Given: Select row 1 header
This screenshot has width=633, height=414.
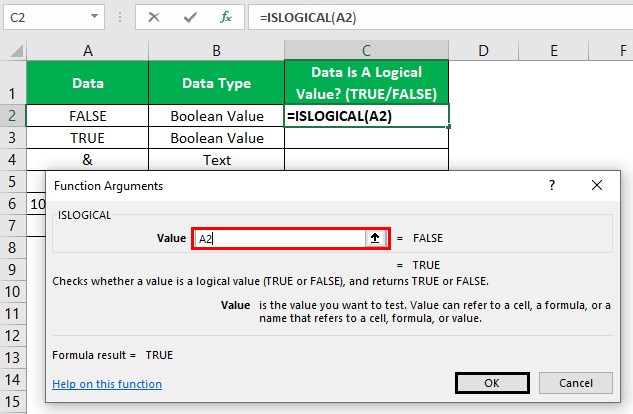Looking at the screenshot, I should [13, 83].
